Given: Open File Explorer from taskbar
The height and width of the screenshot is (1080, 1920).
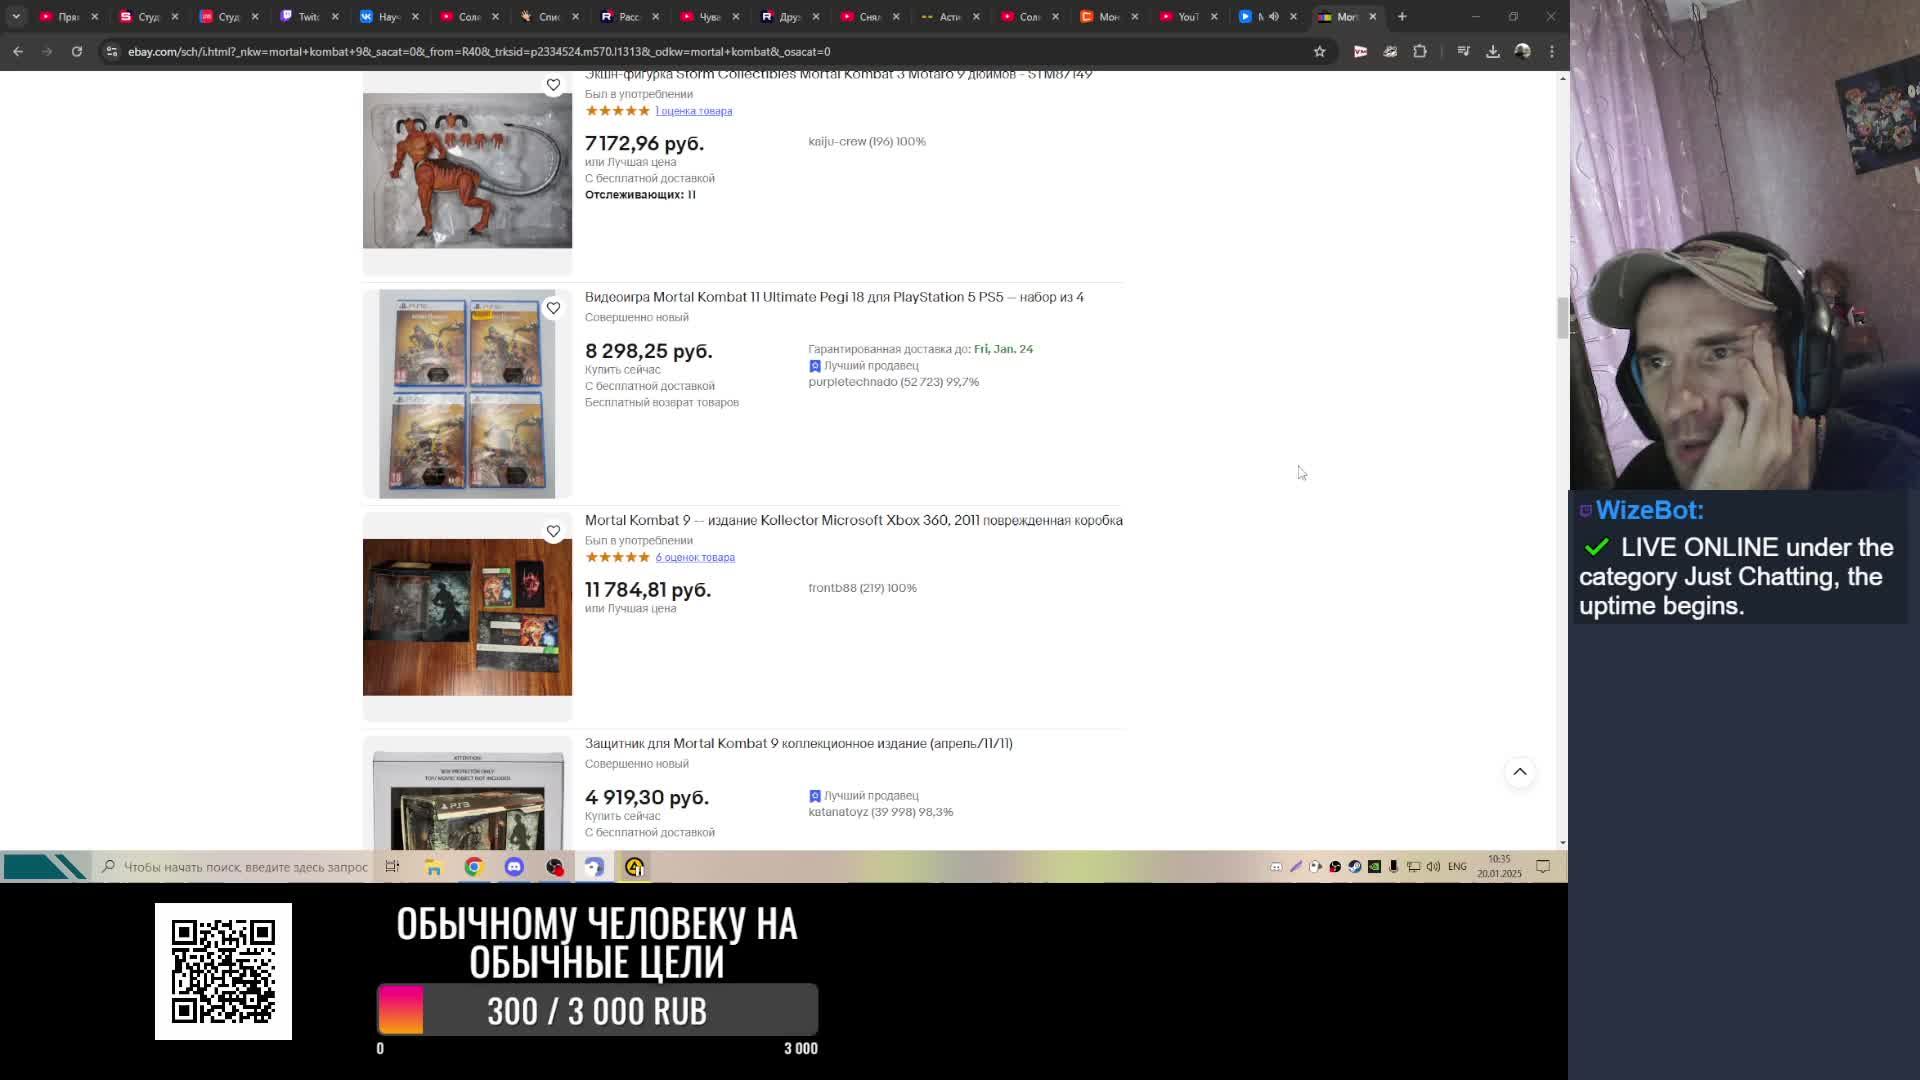Looking at the screenshot, I should 433,867.
